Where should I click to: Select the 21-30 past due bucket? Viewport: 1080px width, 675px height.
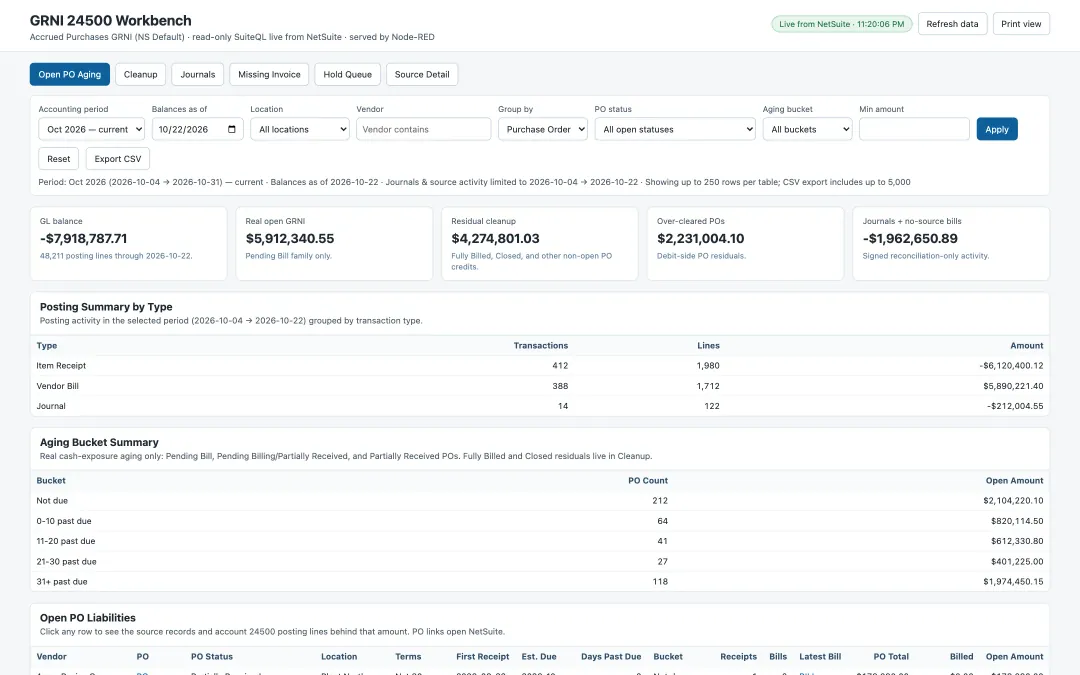coord(540,561)
